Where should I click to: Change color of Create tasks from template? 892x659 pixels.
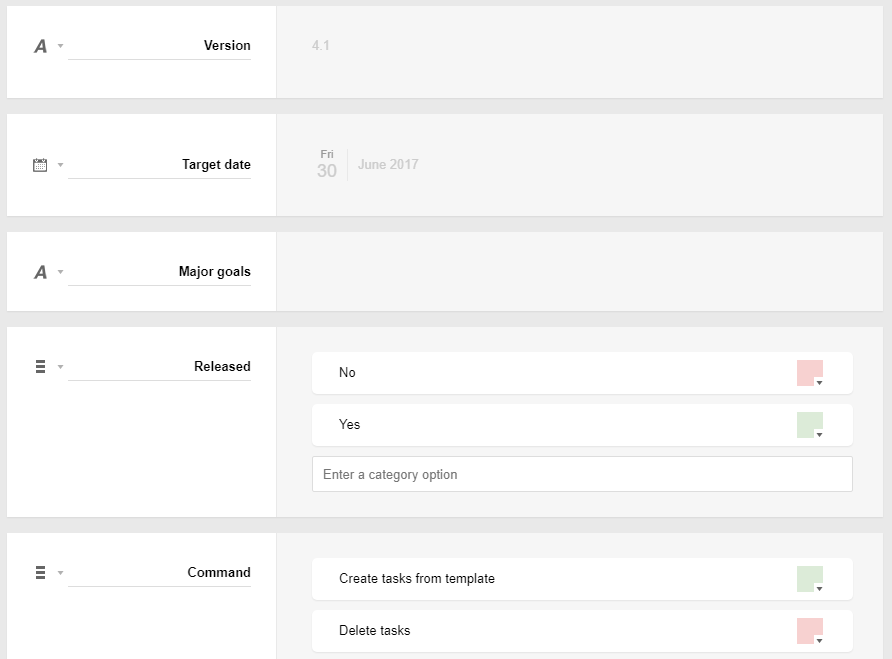(x=810, y=579)
